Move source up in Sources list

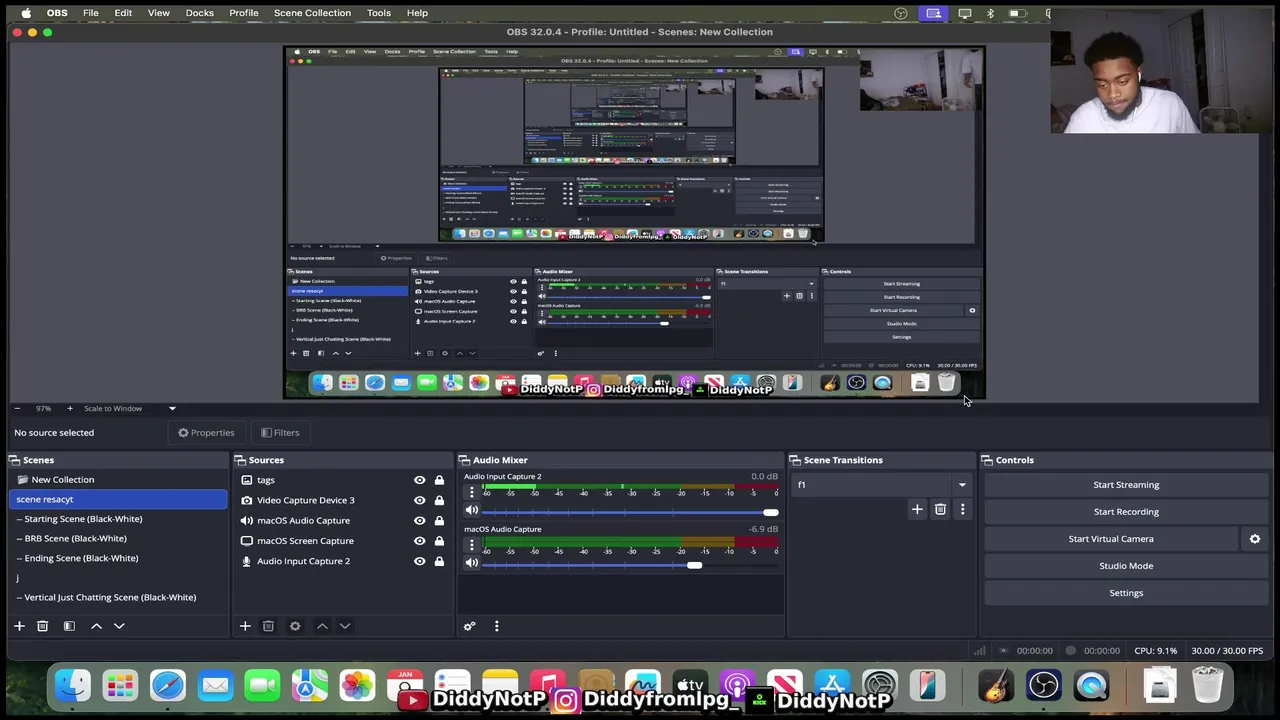coord(322,626)
